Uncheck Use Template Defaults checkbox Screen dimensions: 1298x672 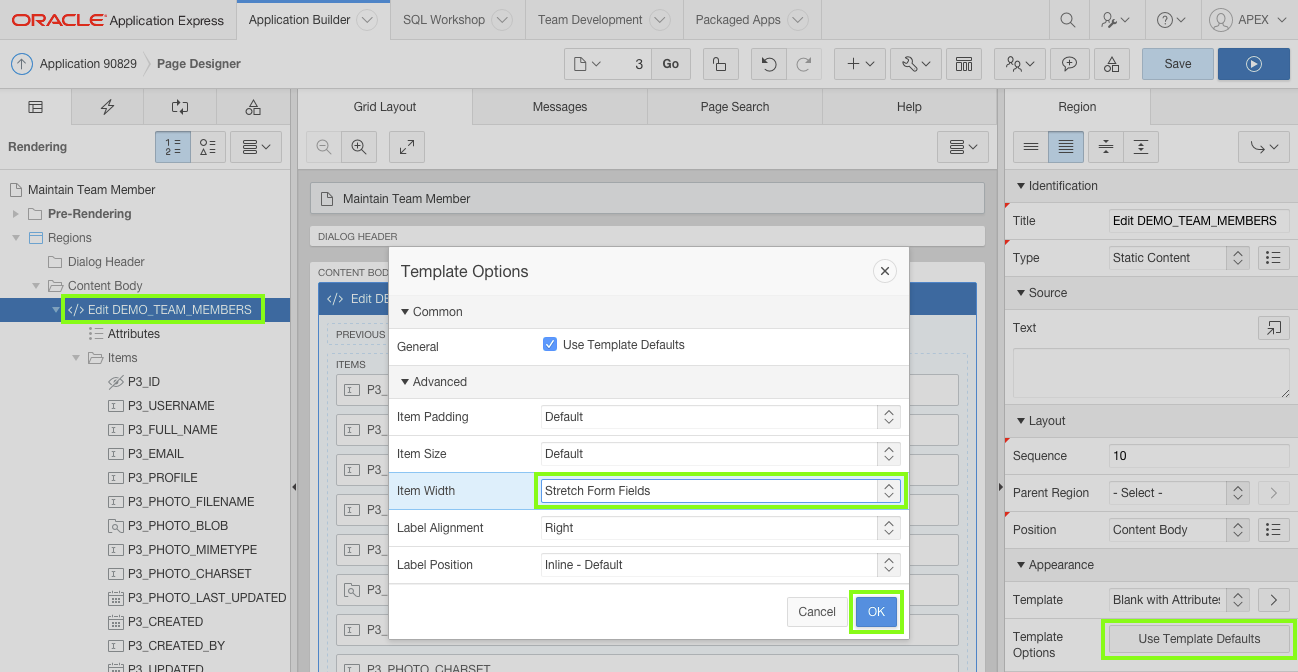(x=550, y=345)
